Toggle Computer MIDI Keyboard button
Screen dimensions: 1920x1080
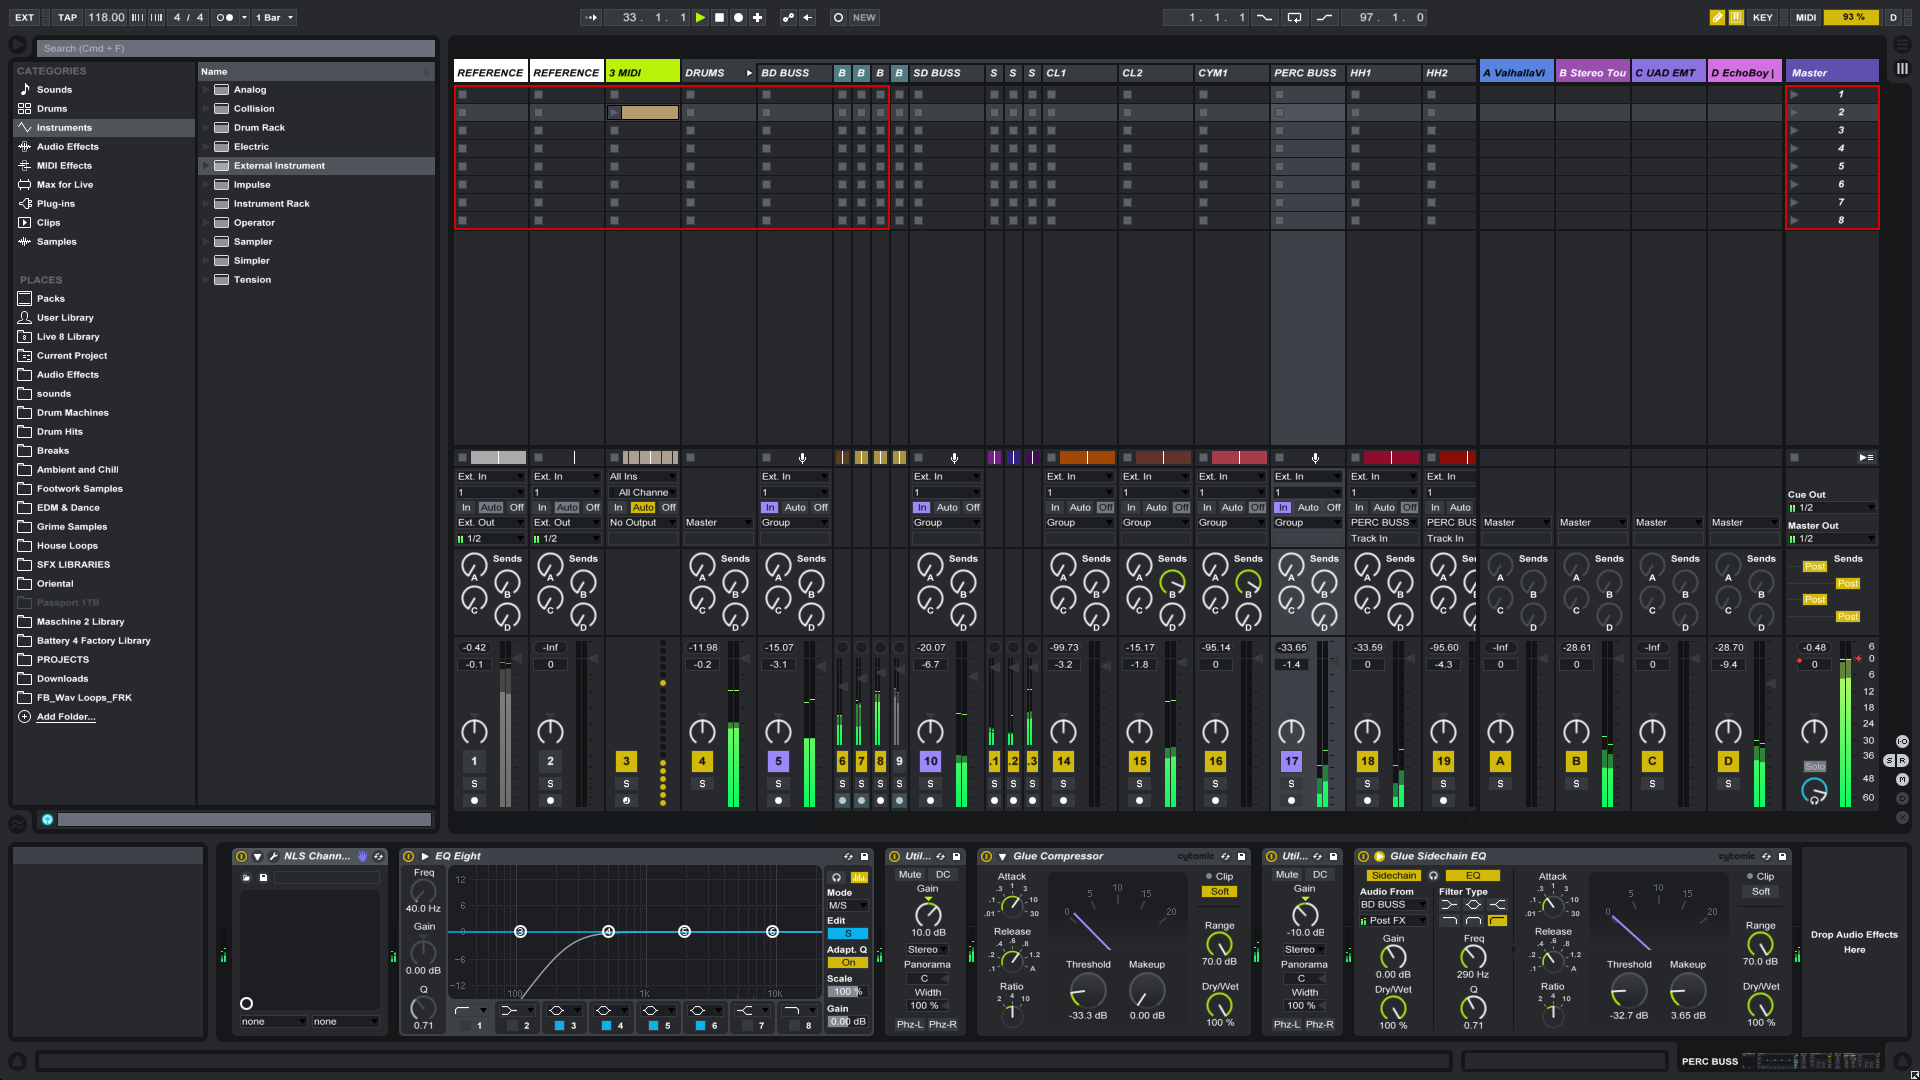pos(1736,17)
